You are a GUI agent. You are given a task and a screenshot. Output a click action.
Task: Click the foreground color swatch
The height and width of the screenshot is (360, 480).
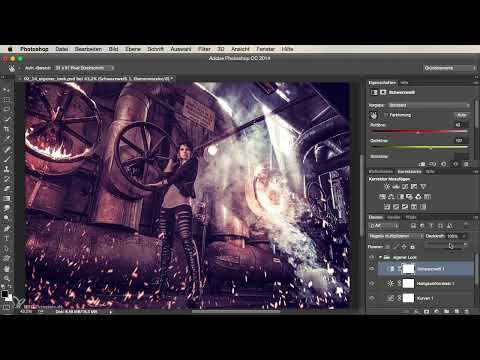(x=5, y=294)
